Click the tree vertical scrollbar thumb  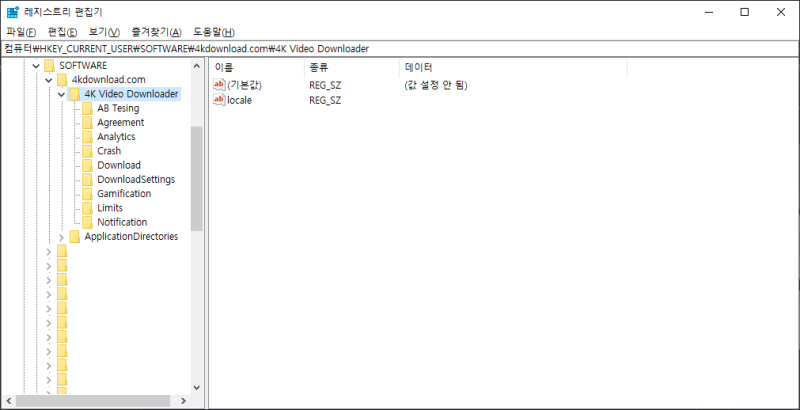tap(196, 178)
